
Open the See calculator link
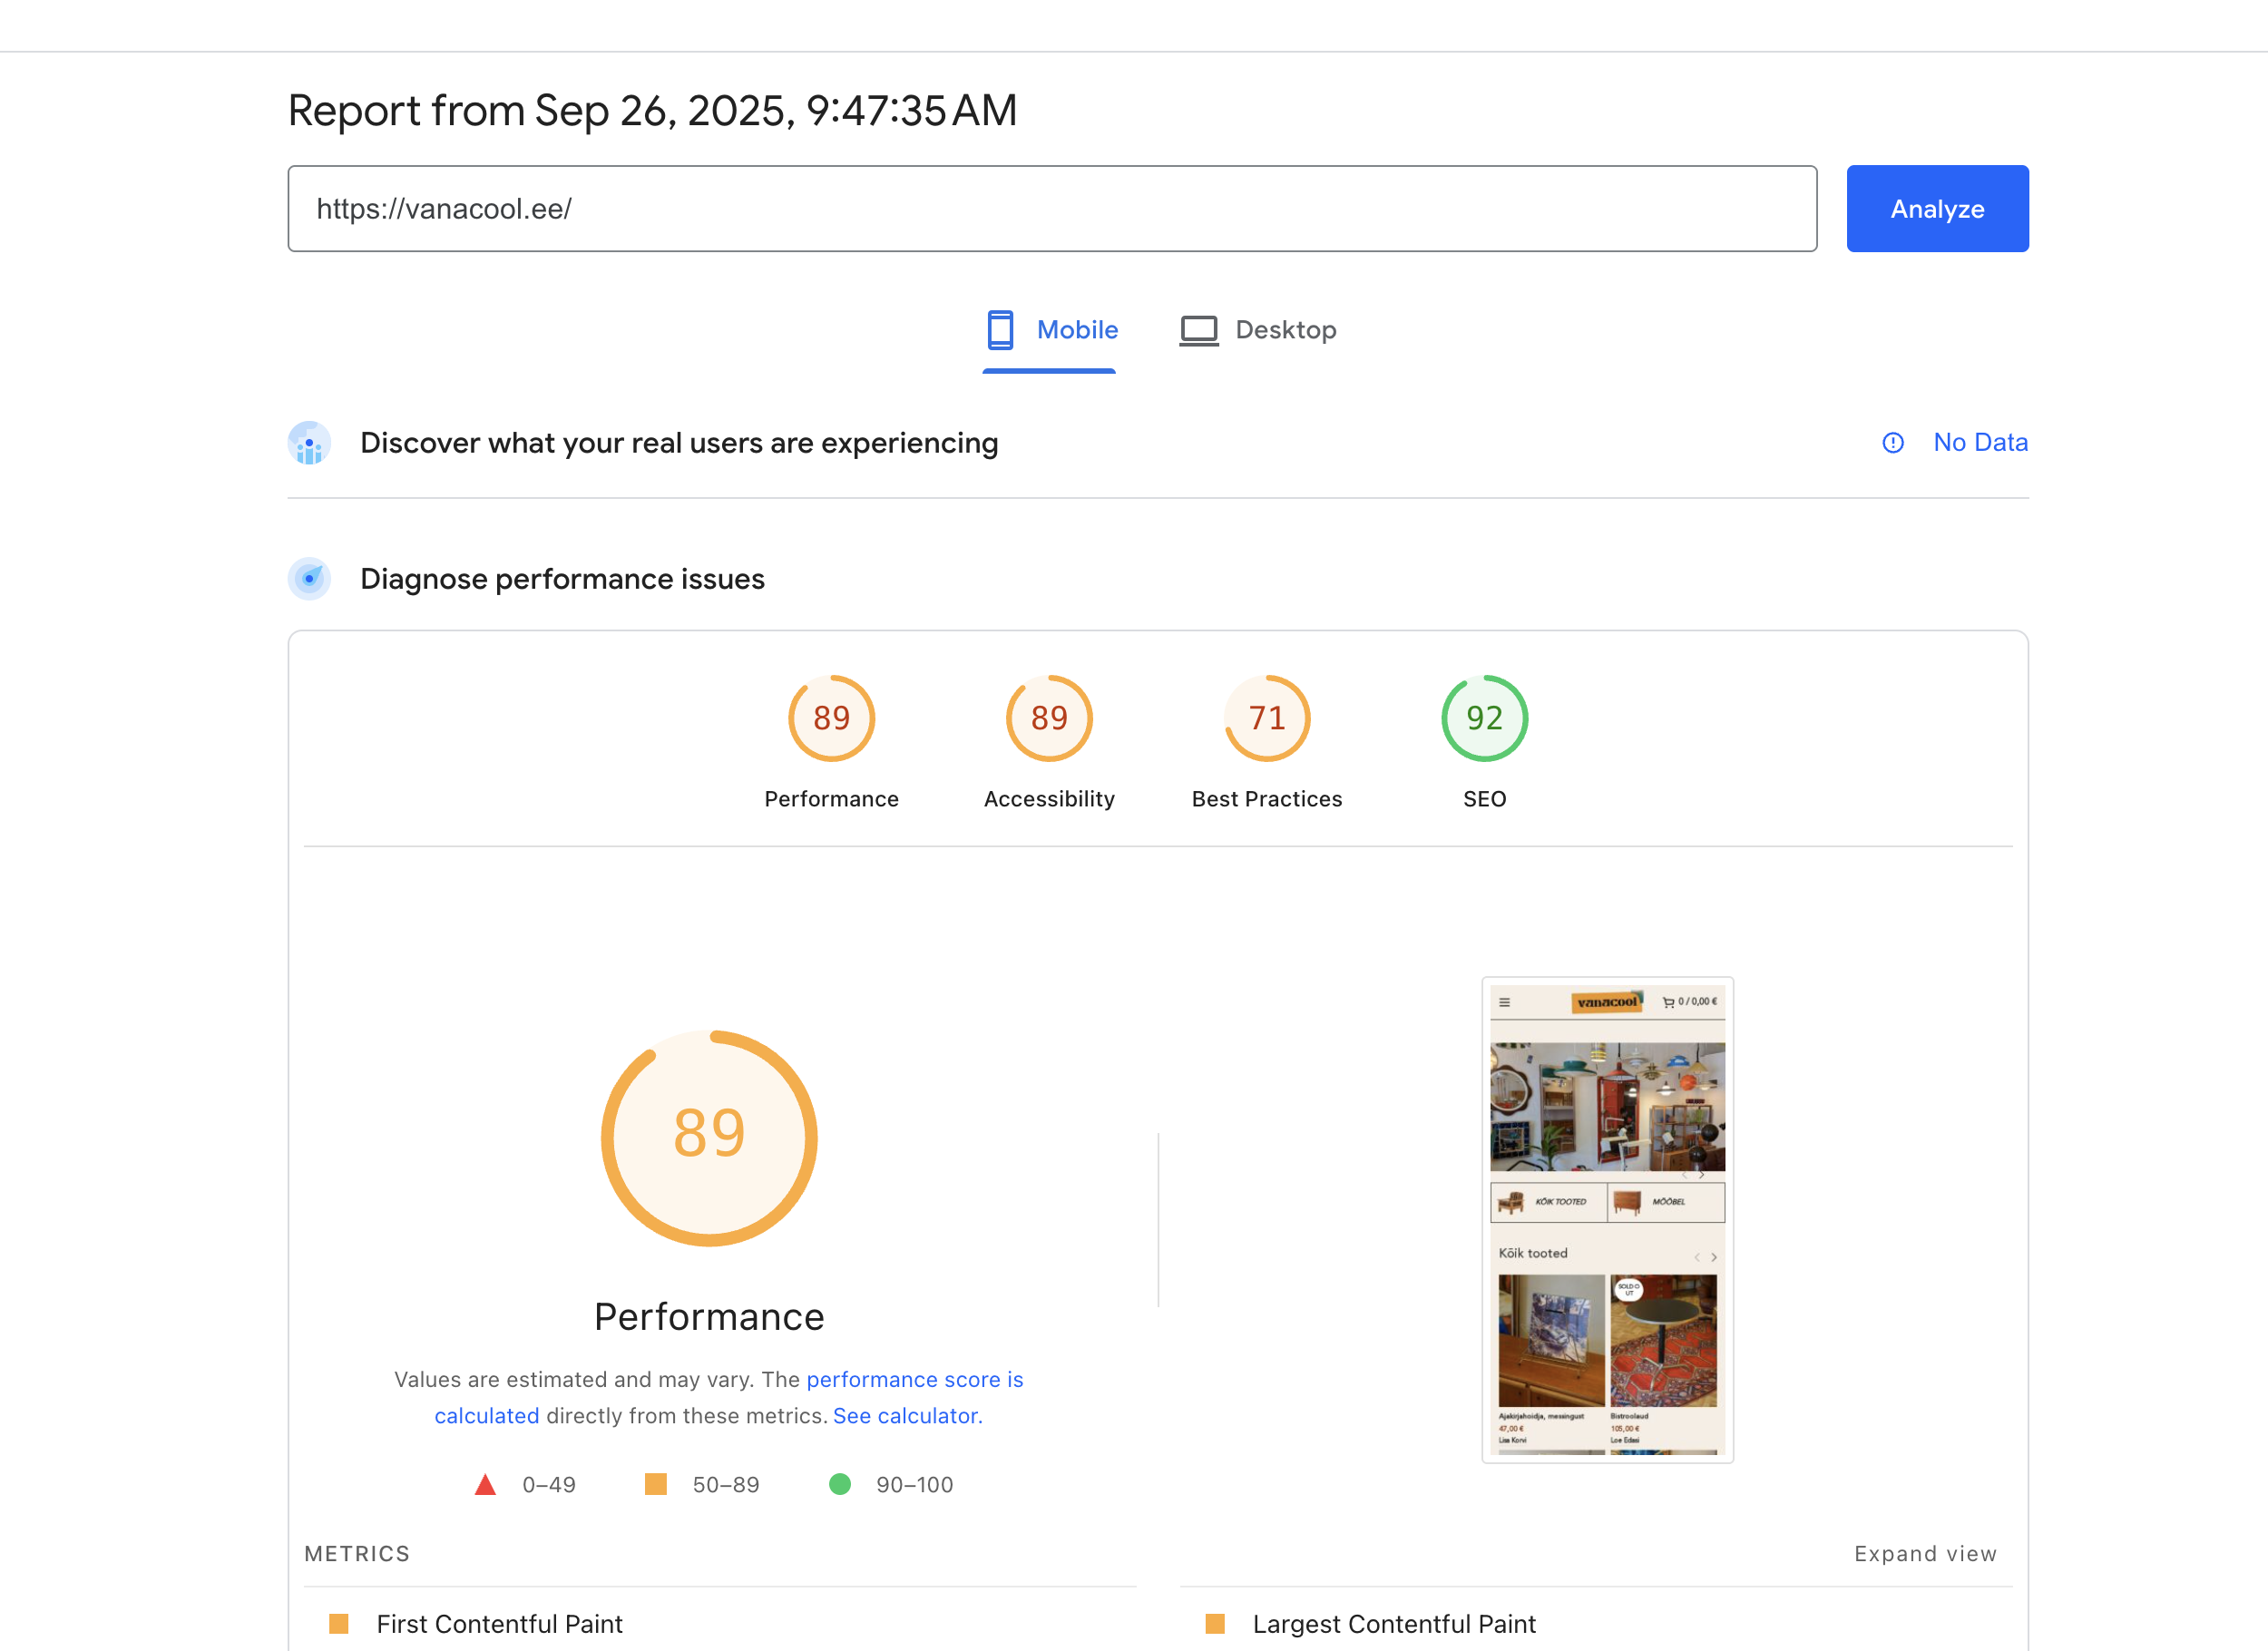907,1415
